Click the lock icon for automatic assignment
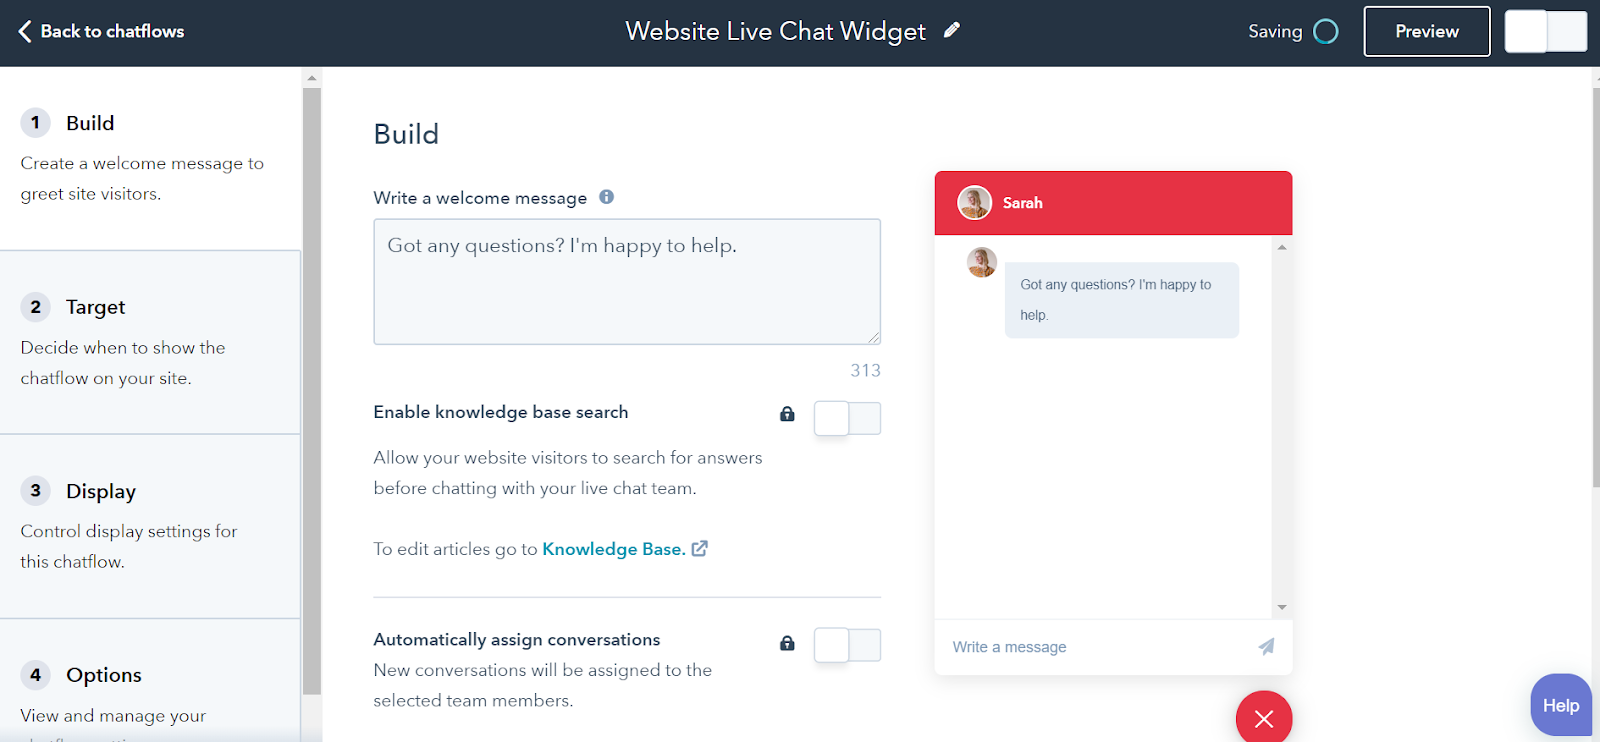The height and width of the screenshot is (742, 1600). click(787, 643)
